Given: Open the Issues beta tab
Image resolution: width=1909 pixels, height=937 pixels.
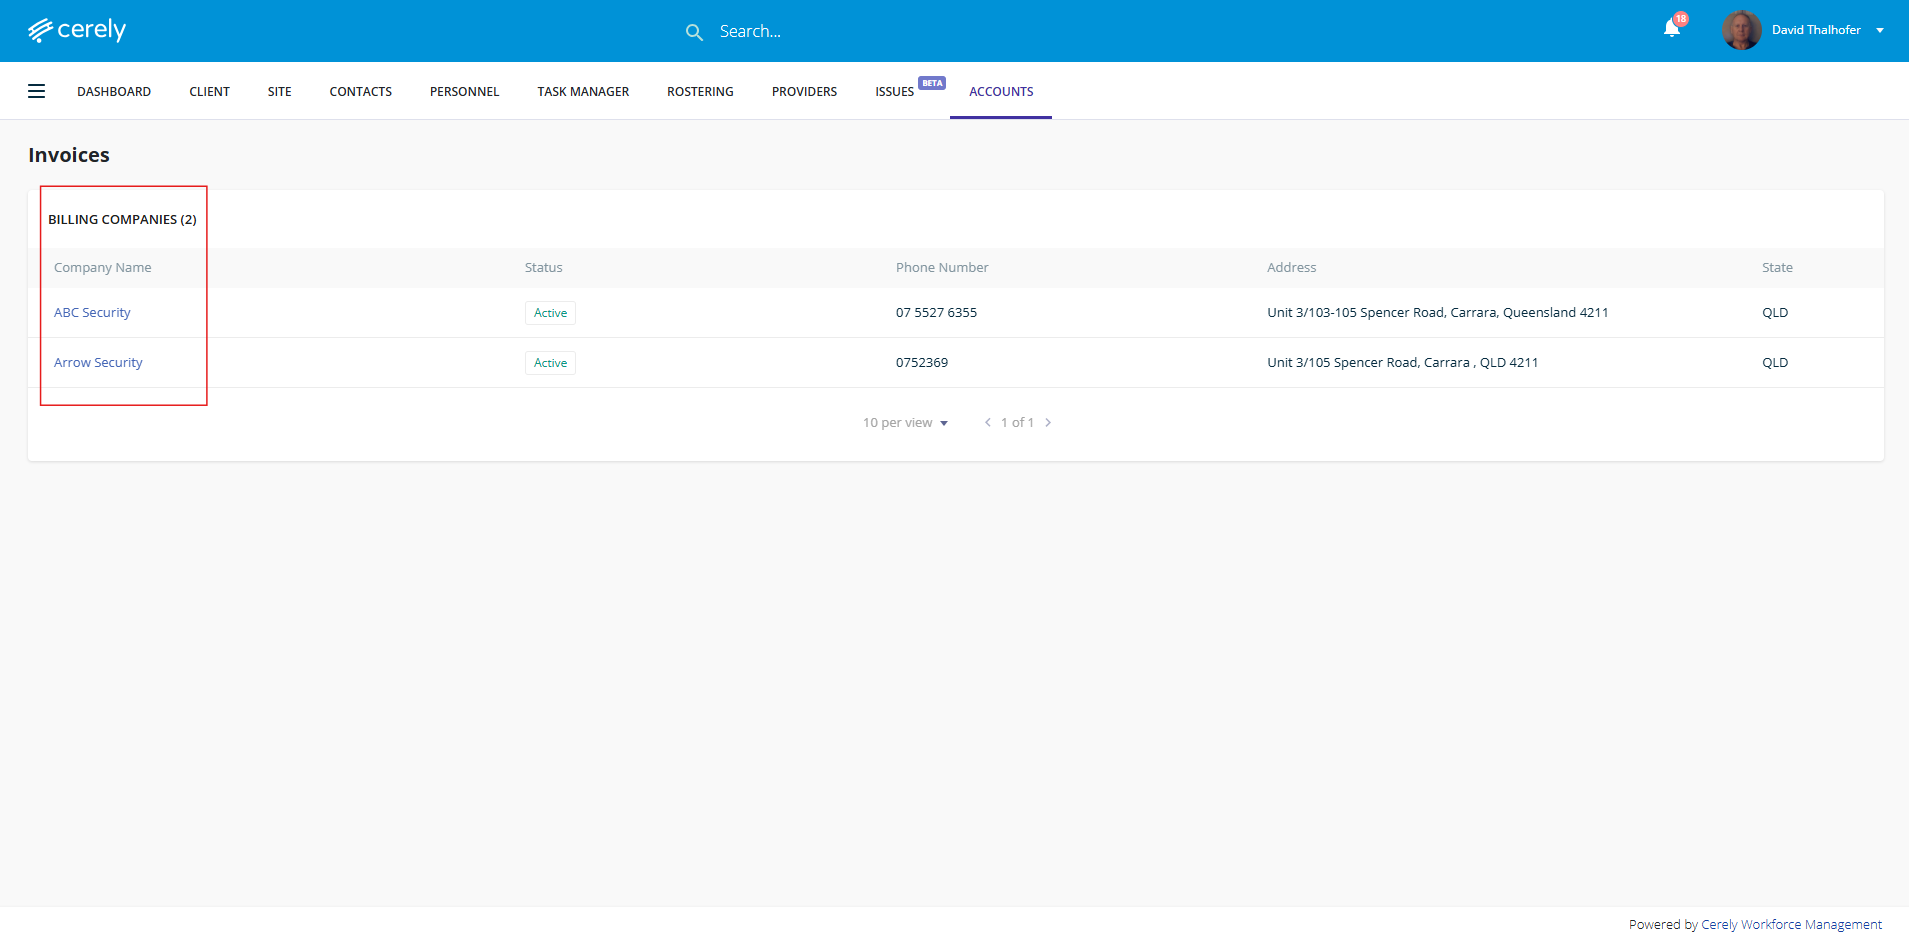Looking at the screenshot, I should click(x=894, y=91).
